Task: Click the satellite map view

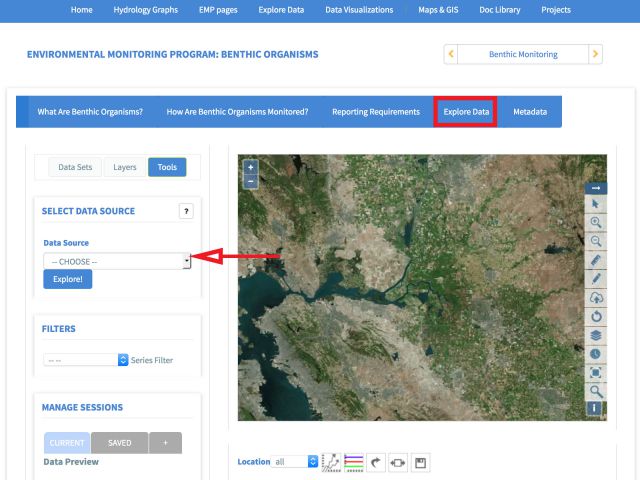Action: pos(422,287)
